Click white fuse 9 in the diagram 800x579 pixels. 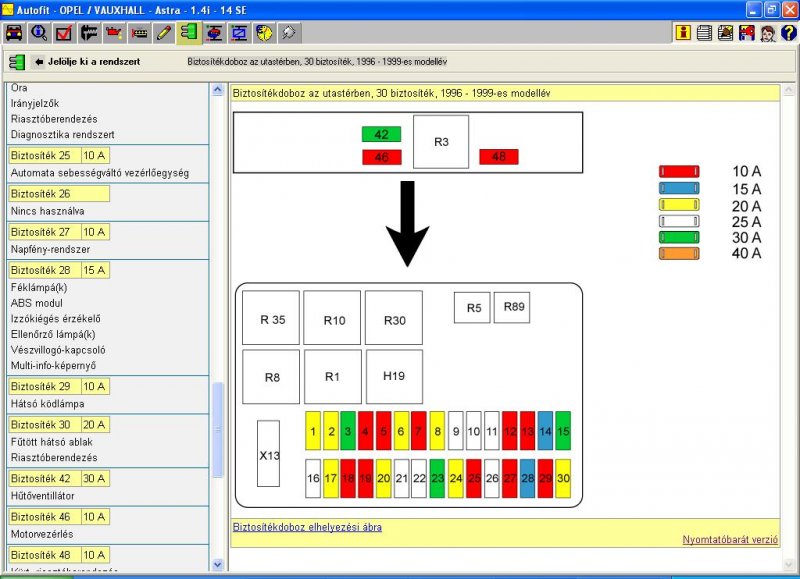456,431
